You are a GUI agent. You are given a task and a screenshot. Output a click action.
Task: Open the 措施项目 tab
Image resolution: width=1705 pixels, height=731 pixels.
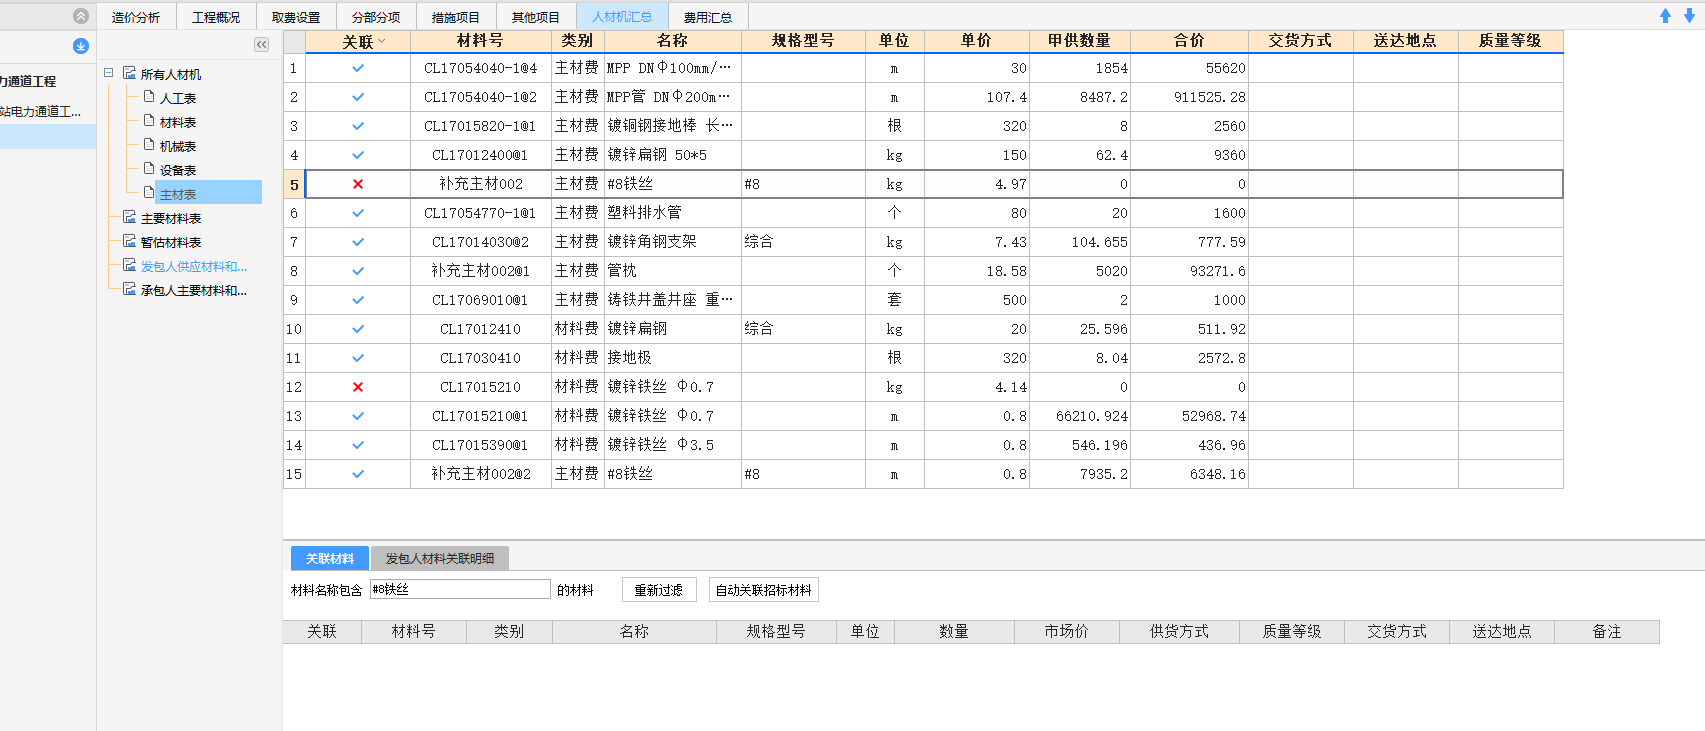click(x=456, y=17)
